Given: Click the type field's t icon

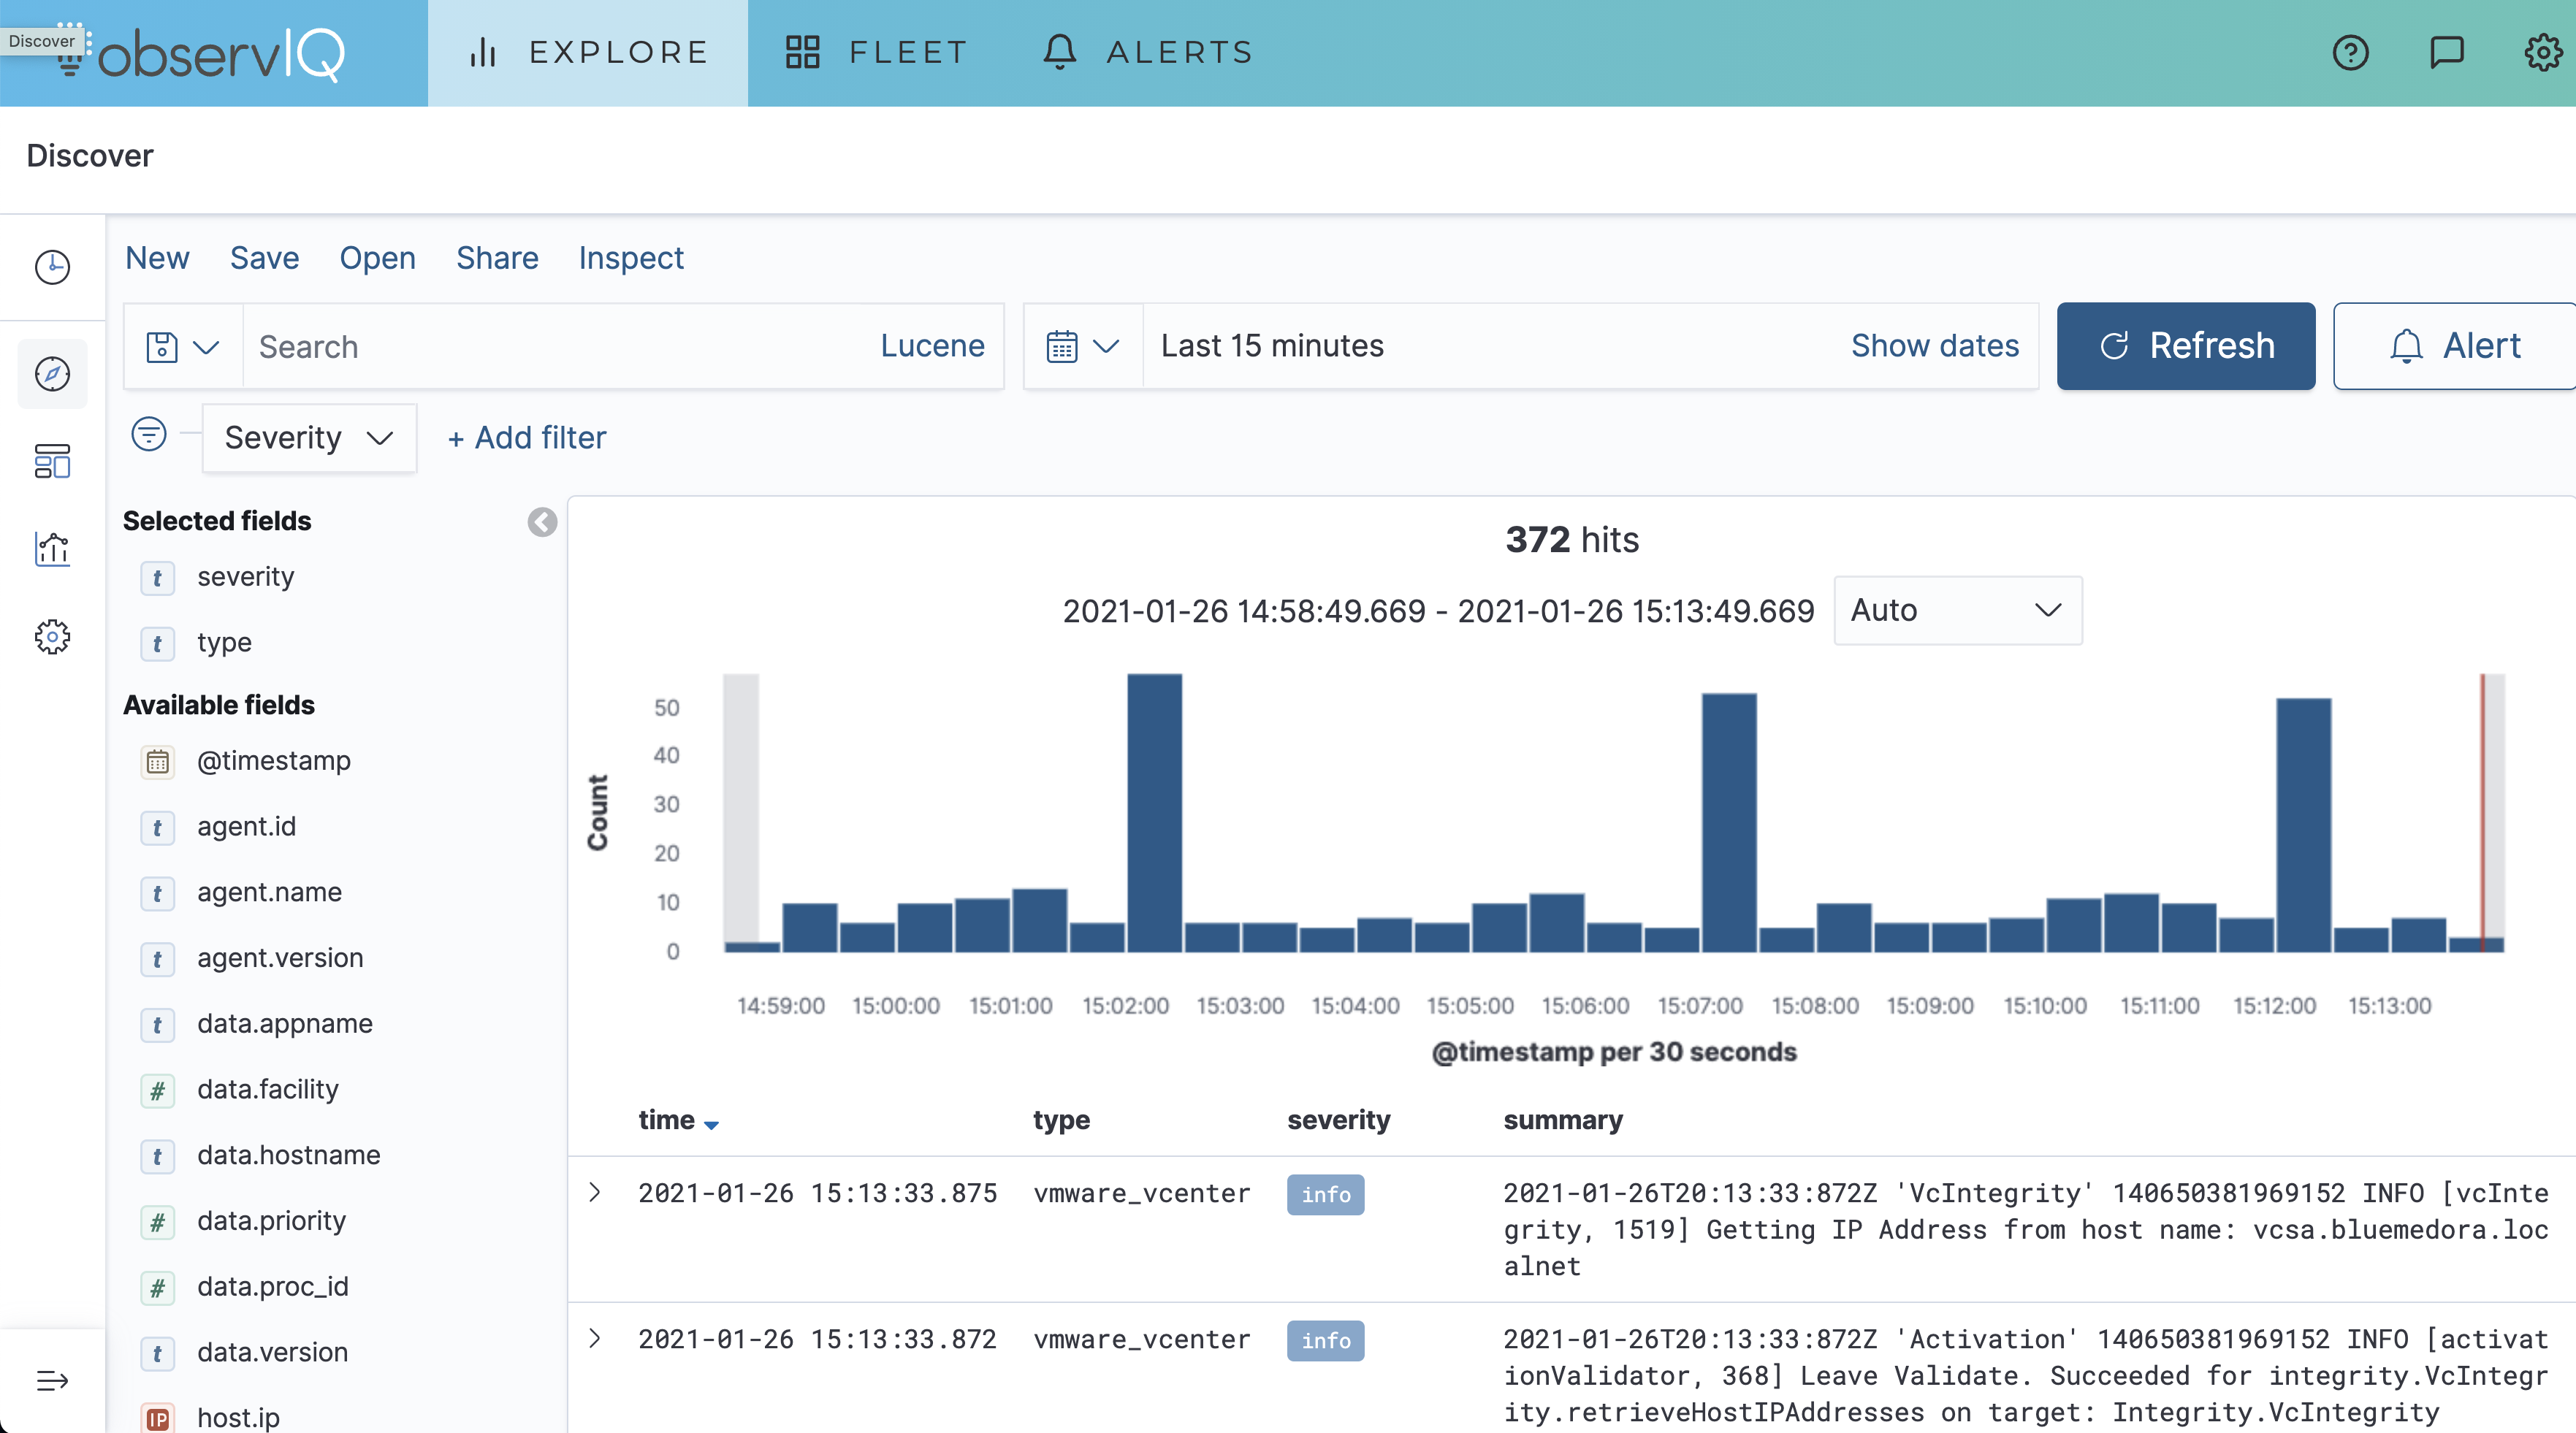Looking at the screenshot, I should pyautogui.click(x=157, y=644).
